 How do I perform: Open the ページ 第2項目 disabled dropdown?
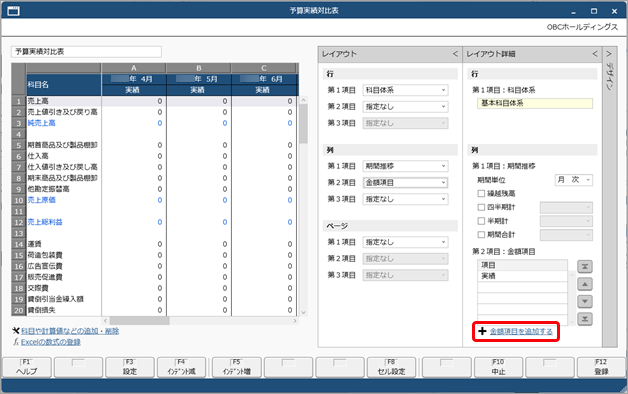click(405, 259)
